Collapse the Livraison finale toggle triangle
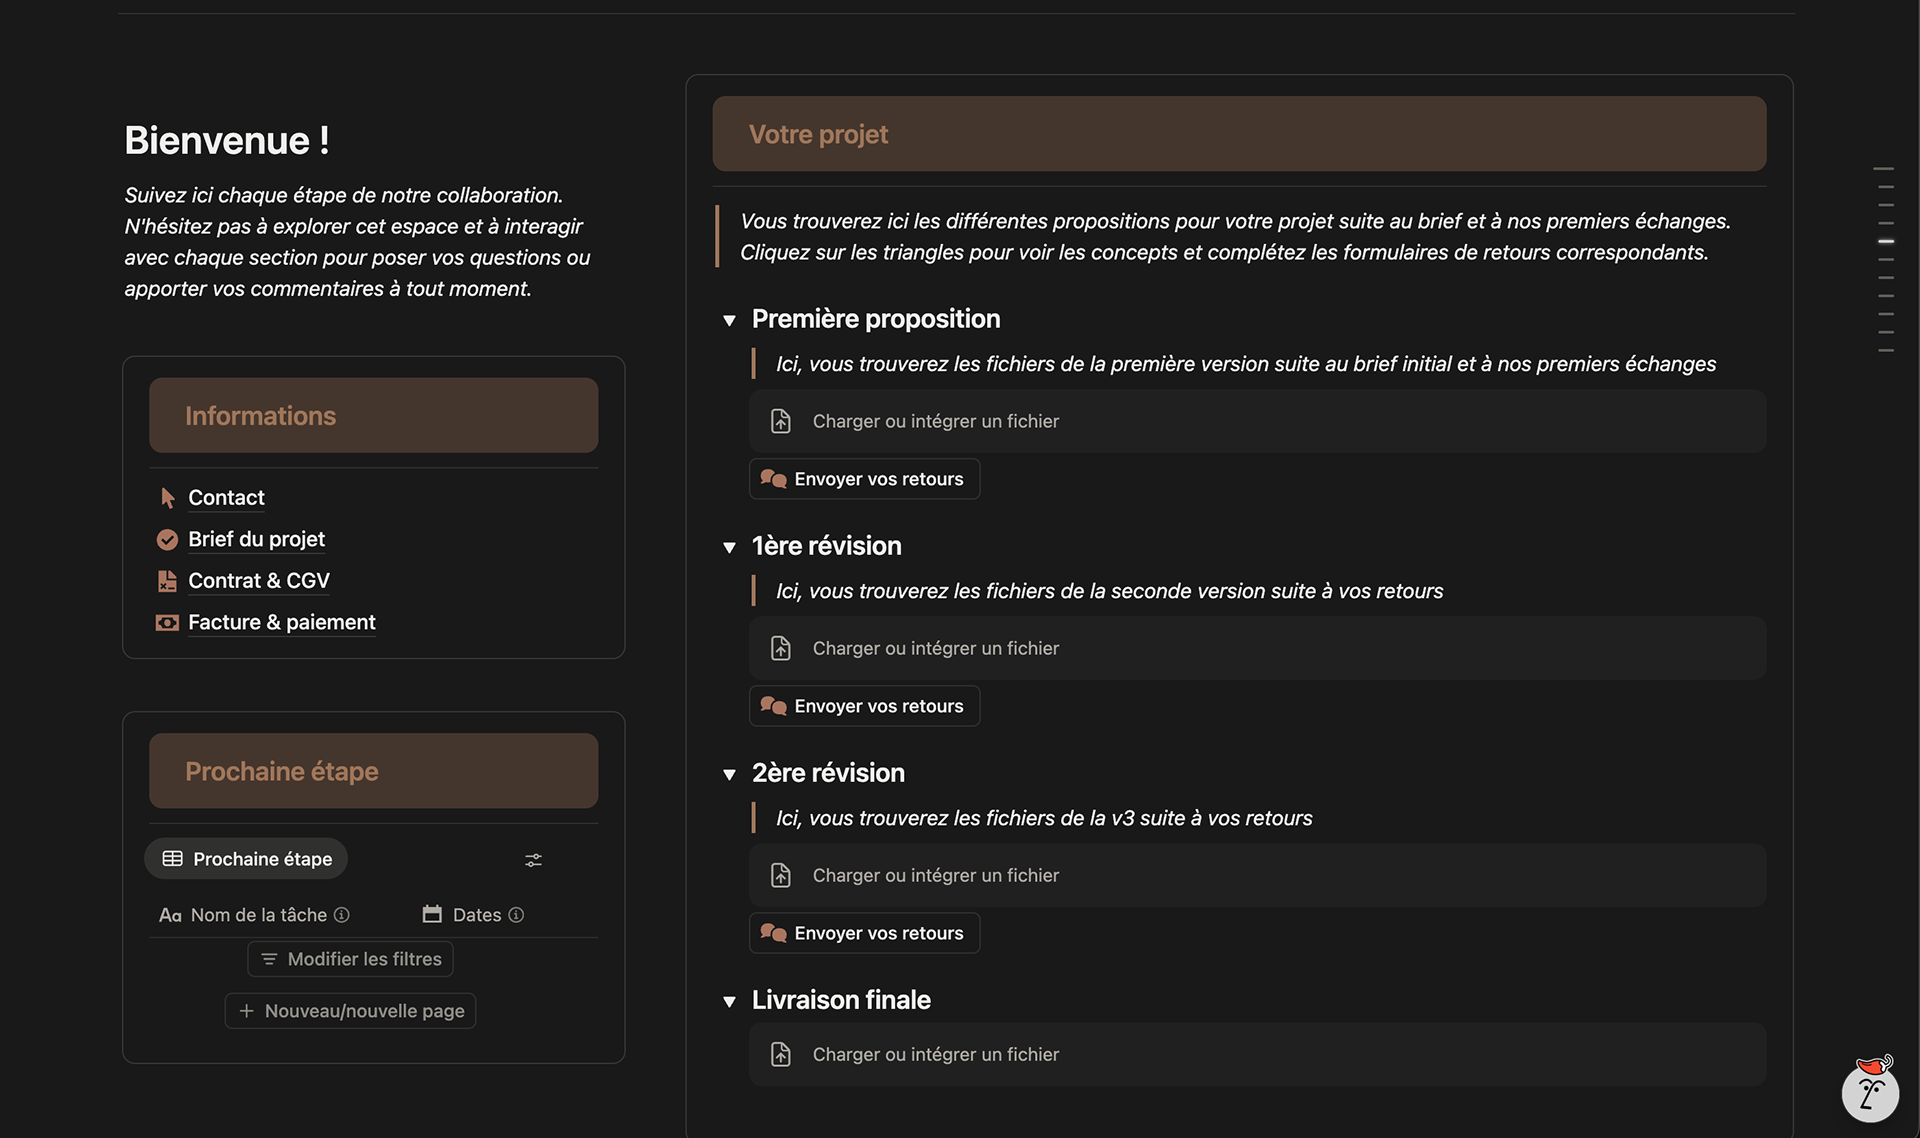The width and height of the screenshot is (1920, 1138). click(729, 1001)
